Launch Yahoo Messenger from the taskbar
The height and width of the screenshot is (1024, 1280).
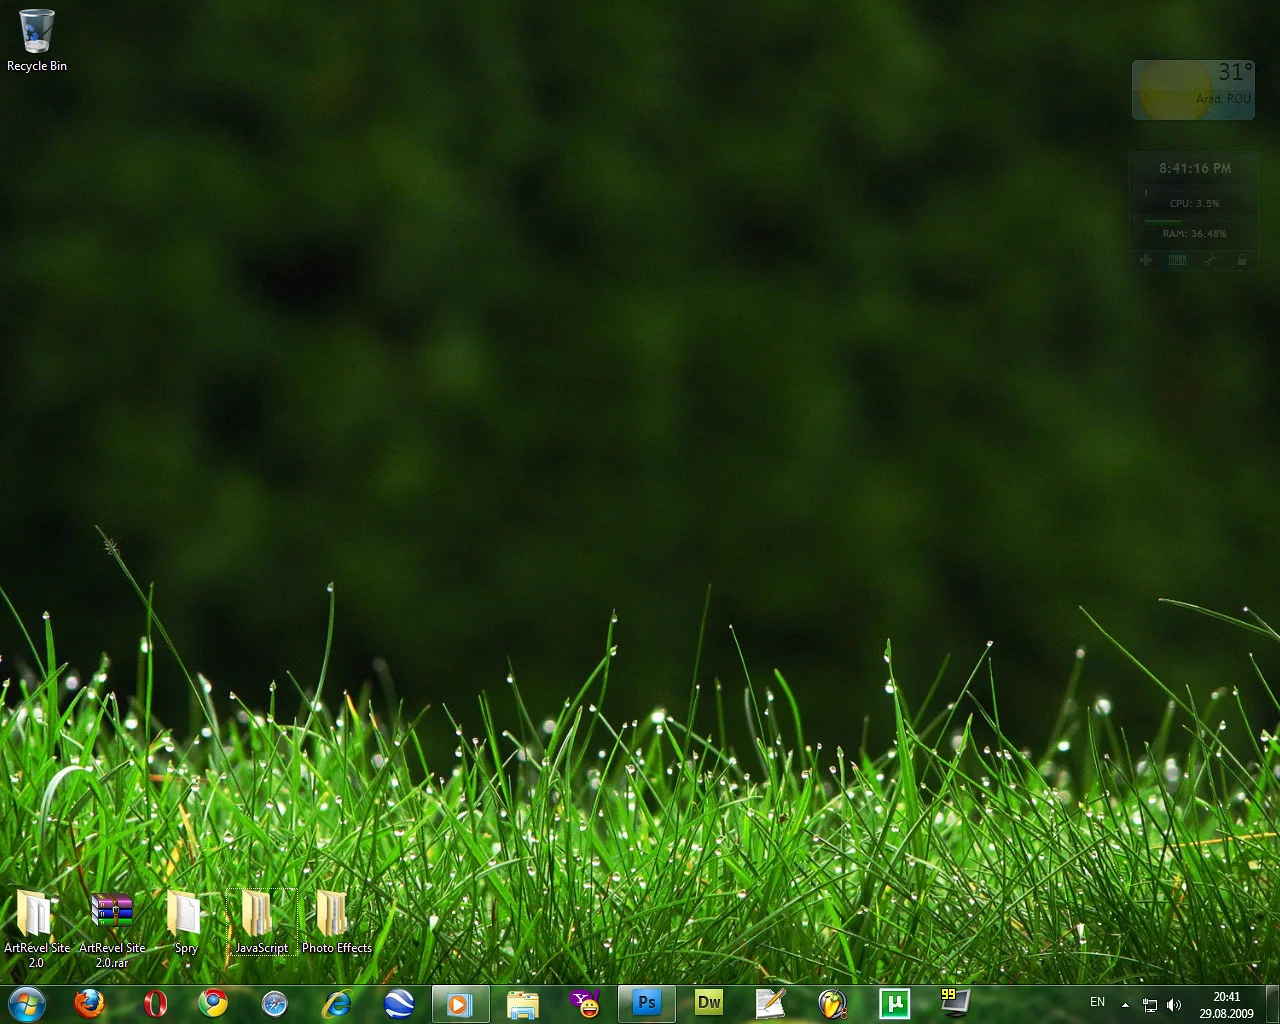[585, 1003]
